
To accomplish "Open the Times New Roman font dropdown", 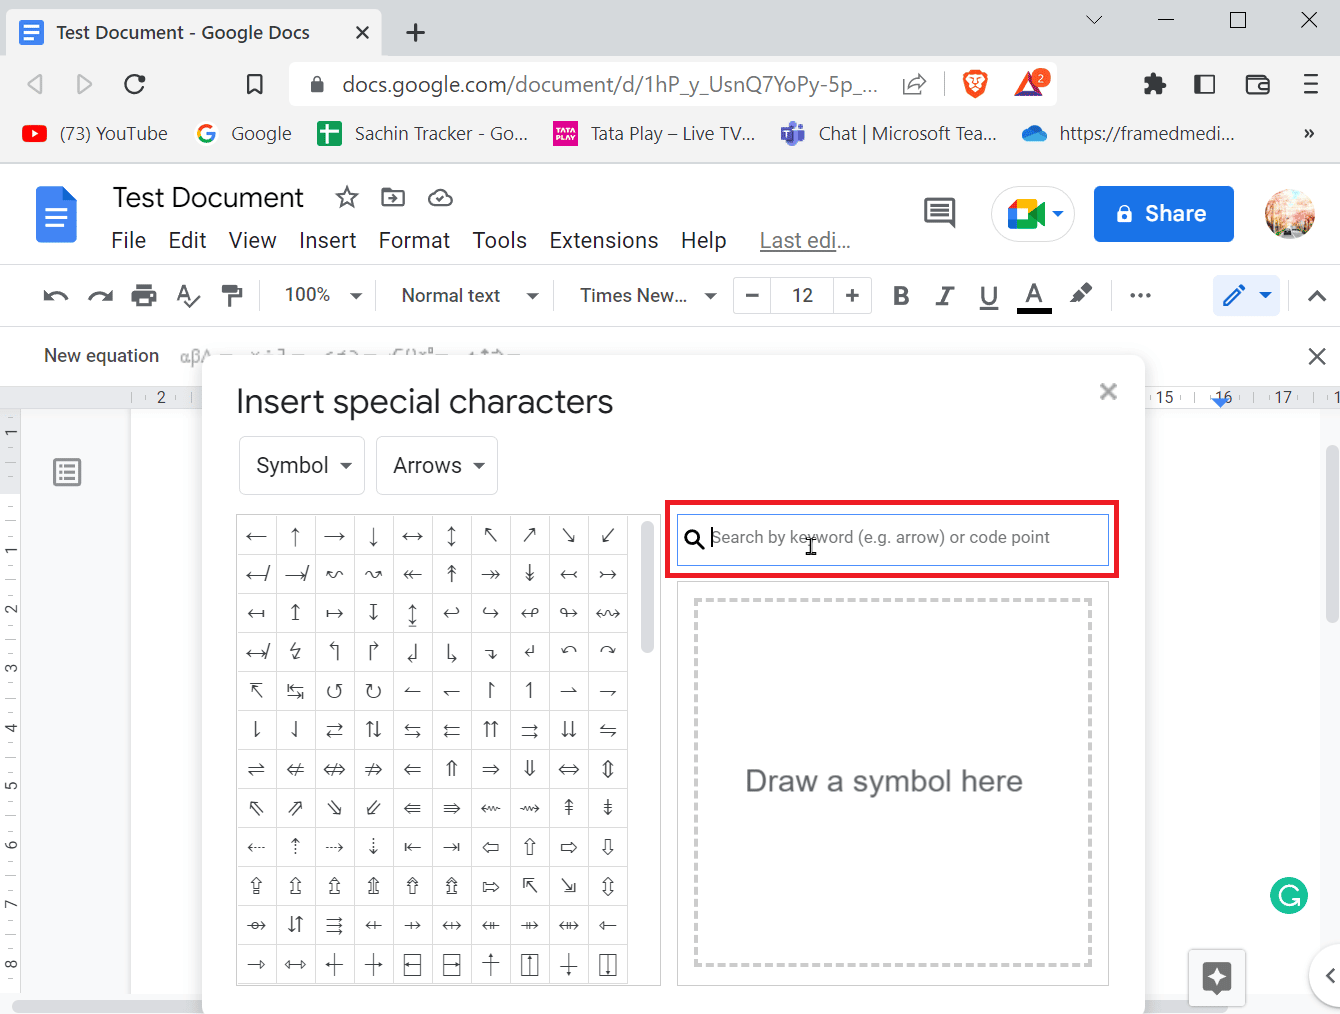I will [x=648, y=295].
